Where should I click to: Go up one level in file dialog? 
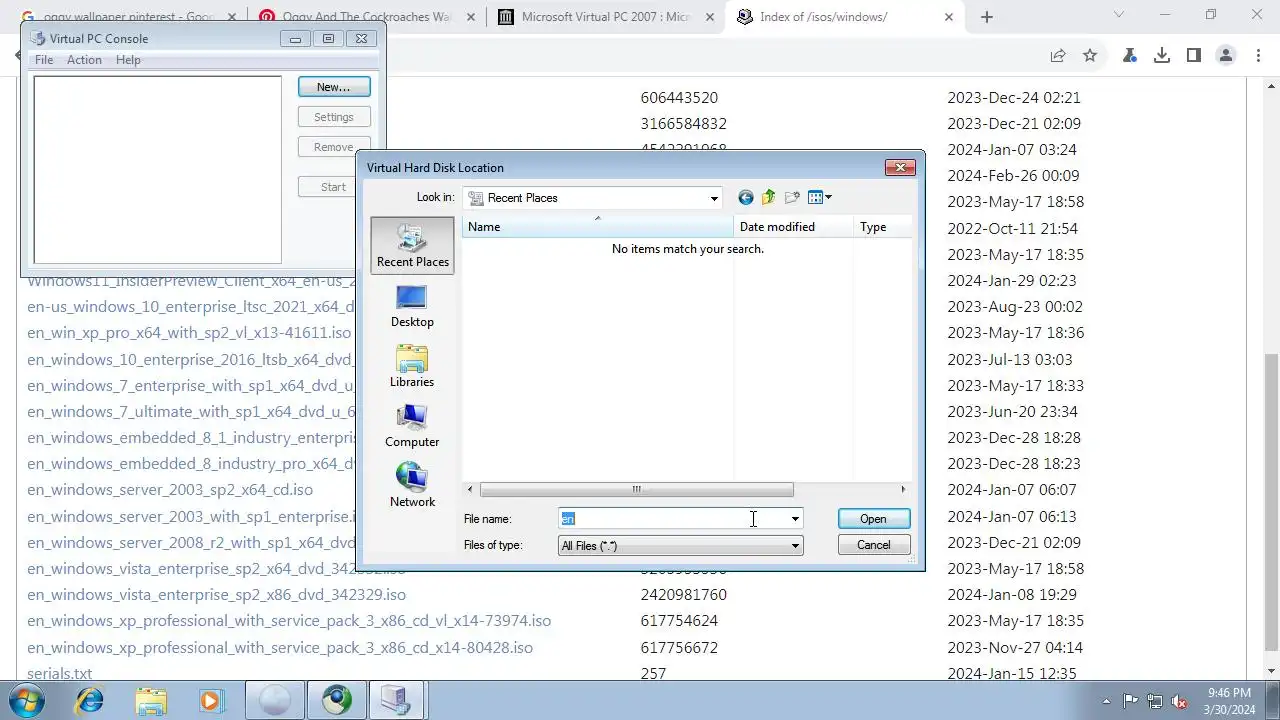pyautogui.click(x=769, y=198)
